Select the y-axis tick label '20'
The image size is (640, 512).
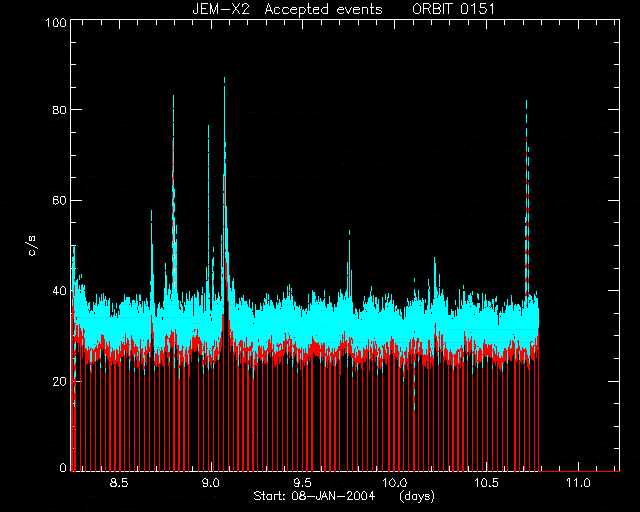click(59, 381)
